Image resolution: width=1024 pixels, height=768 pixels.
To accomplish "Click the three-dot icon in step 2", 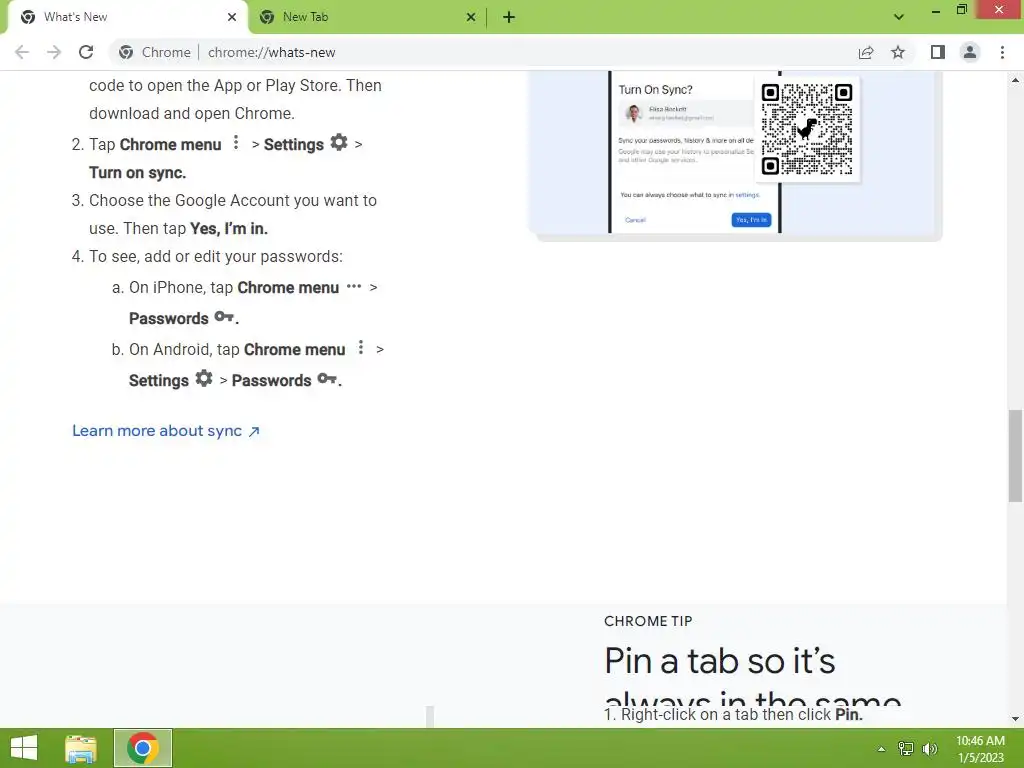I will tap(236, 142).
